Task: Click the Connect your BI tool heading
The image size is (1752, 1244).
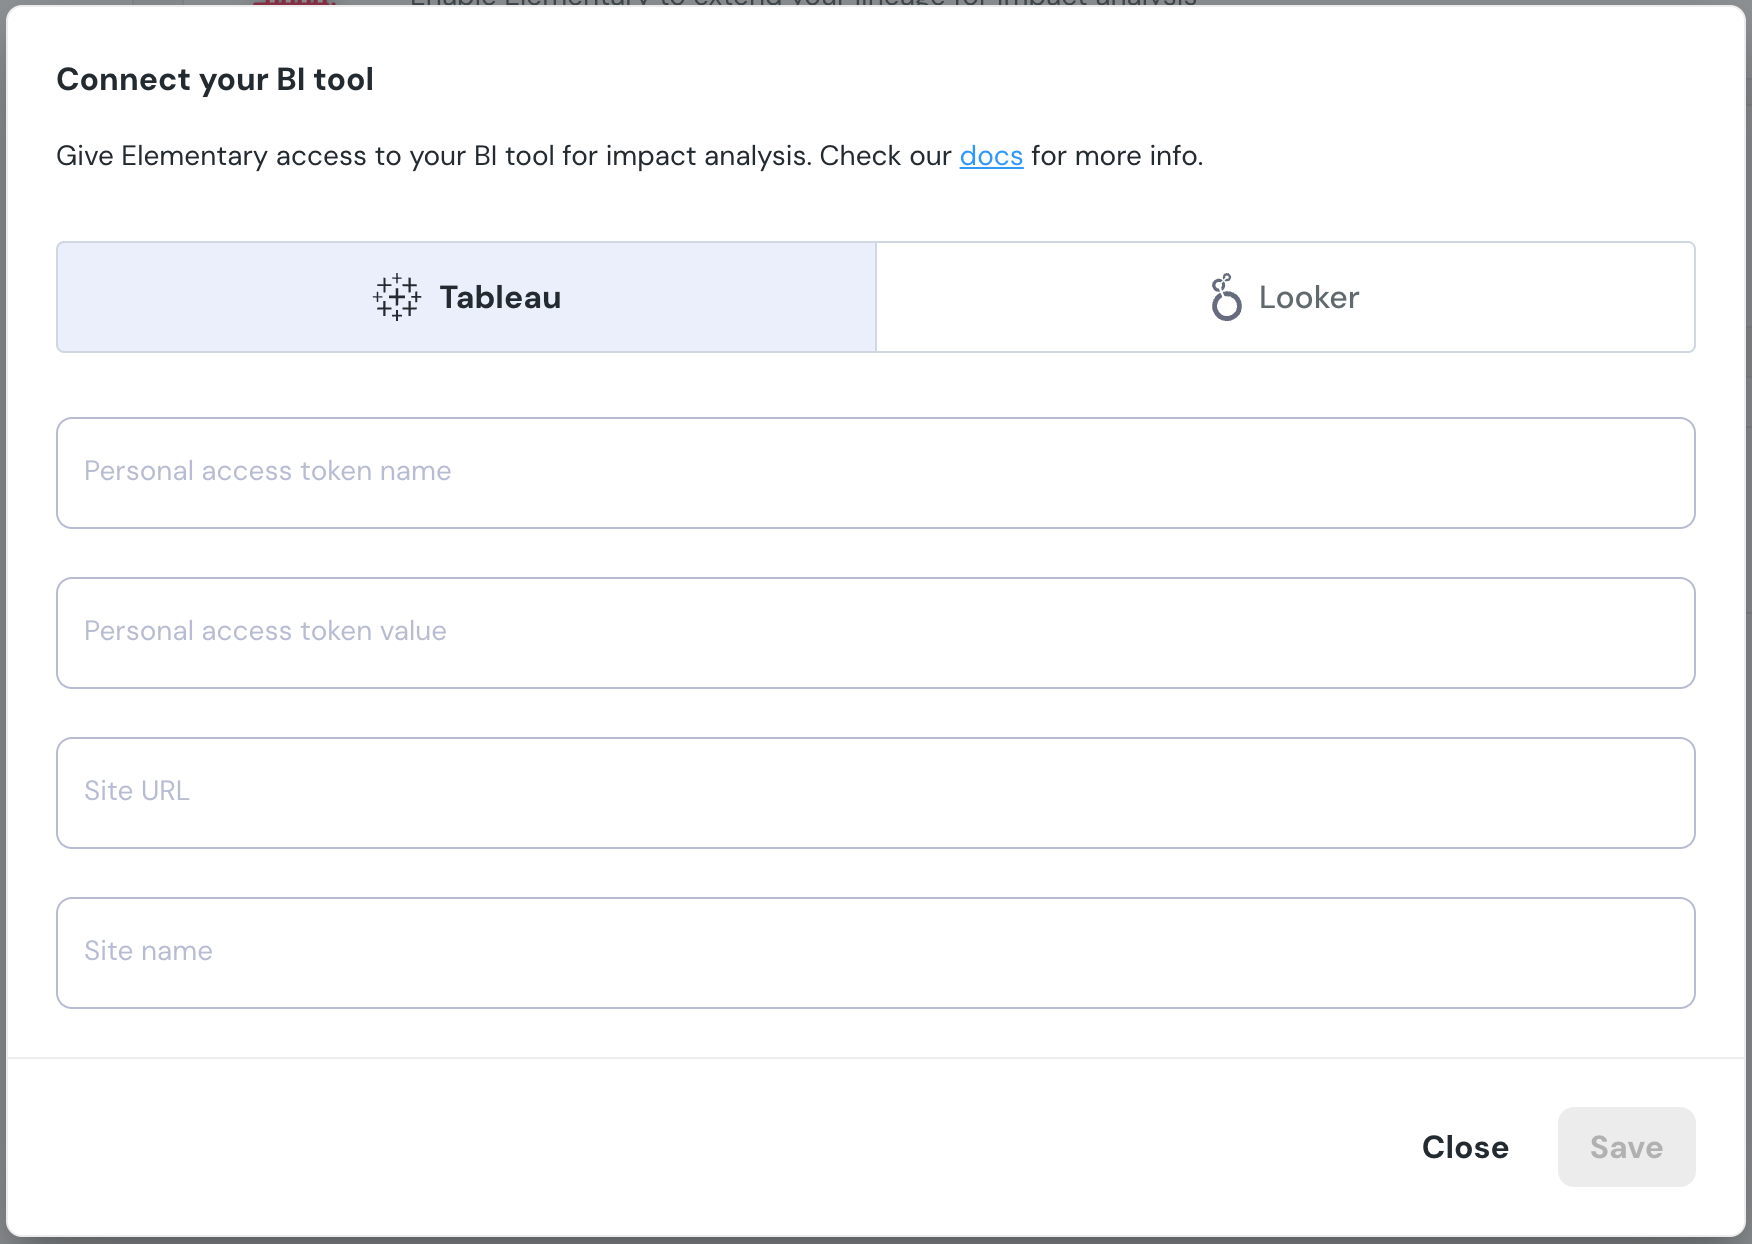Action: click(215, 79)
